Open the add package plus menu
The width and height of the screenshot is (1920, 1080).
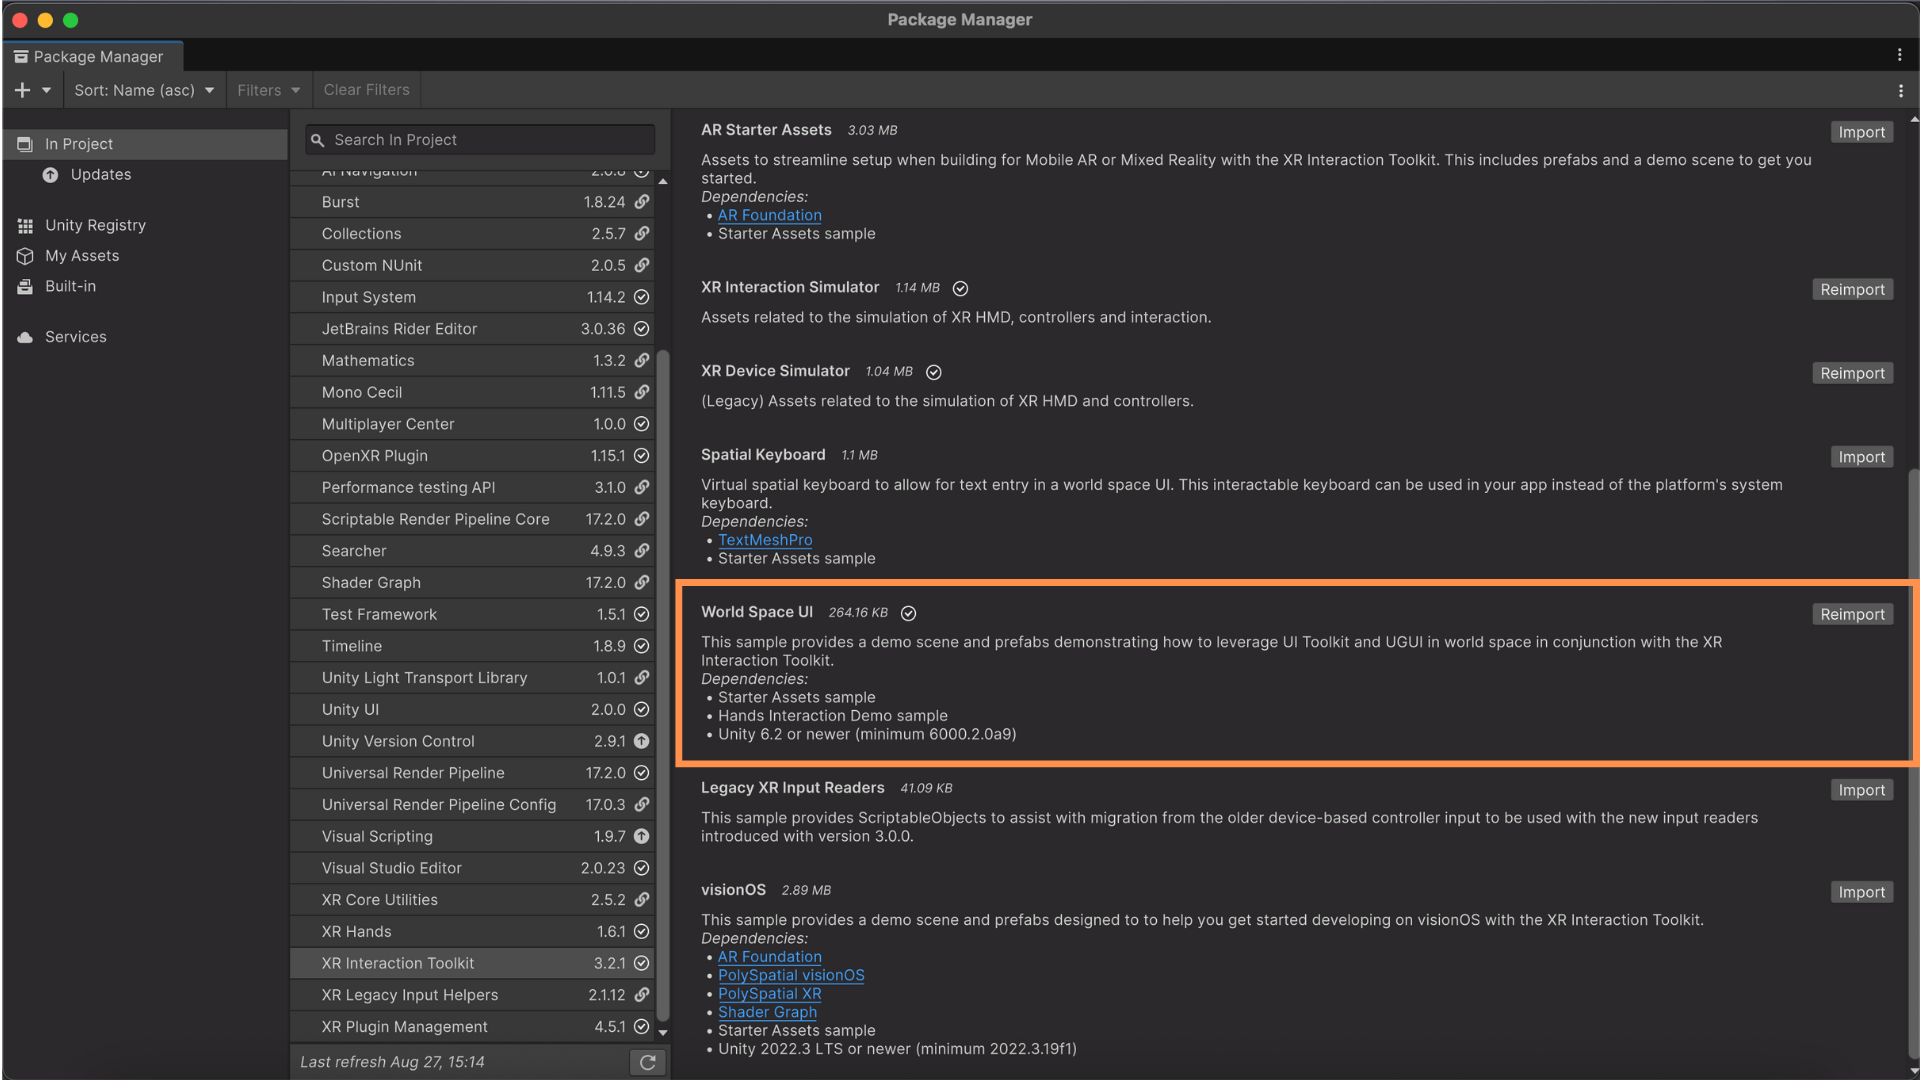coord(32,90)
